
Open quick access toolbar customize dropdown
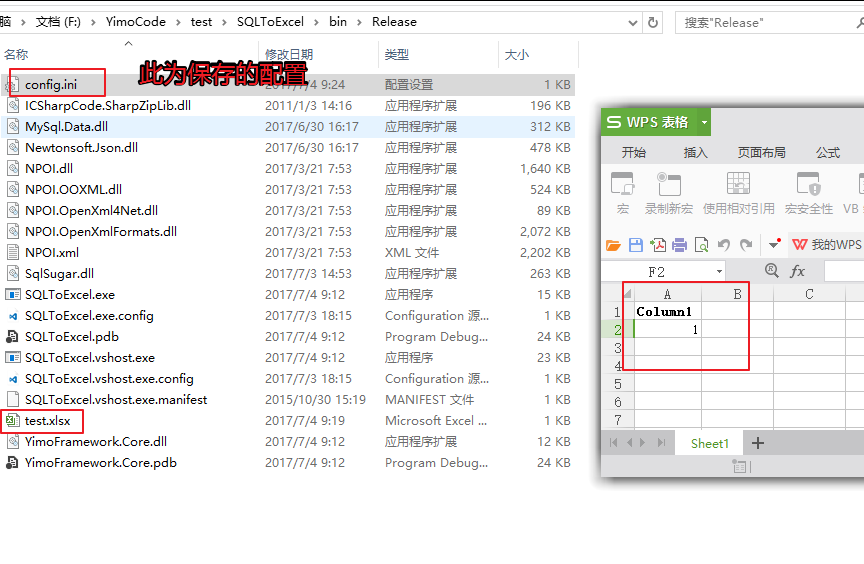click(774, 244)
